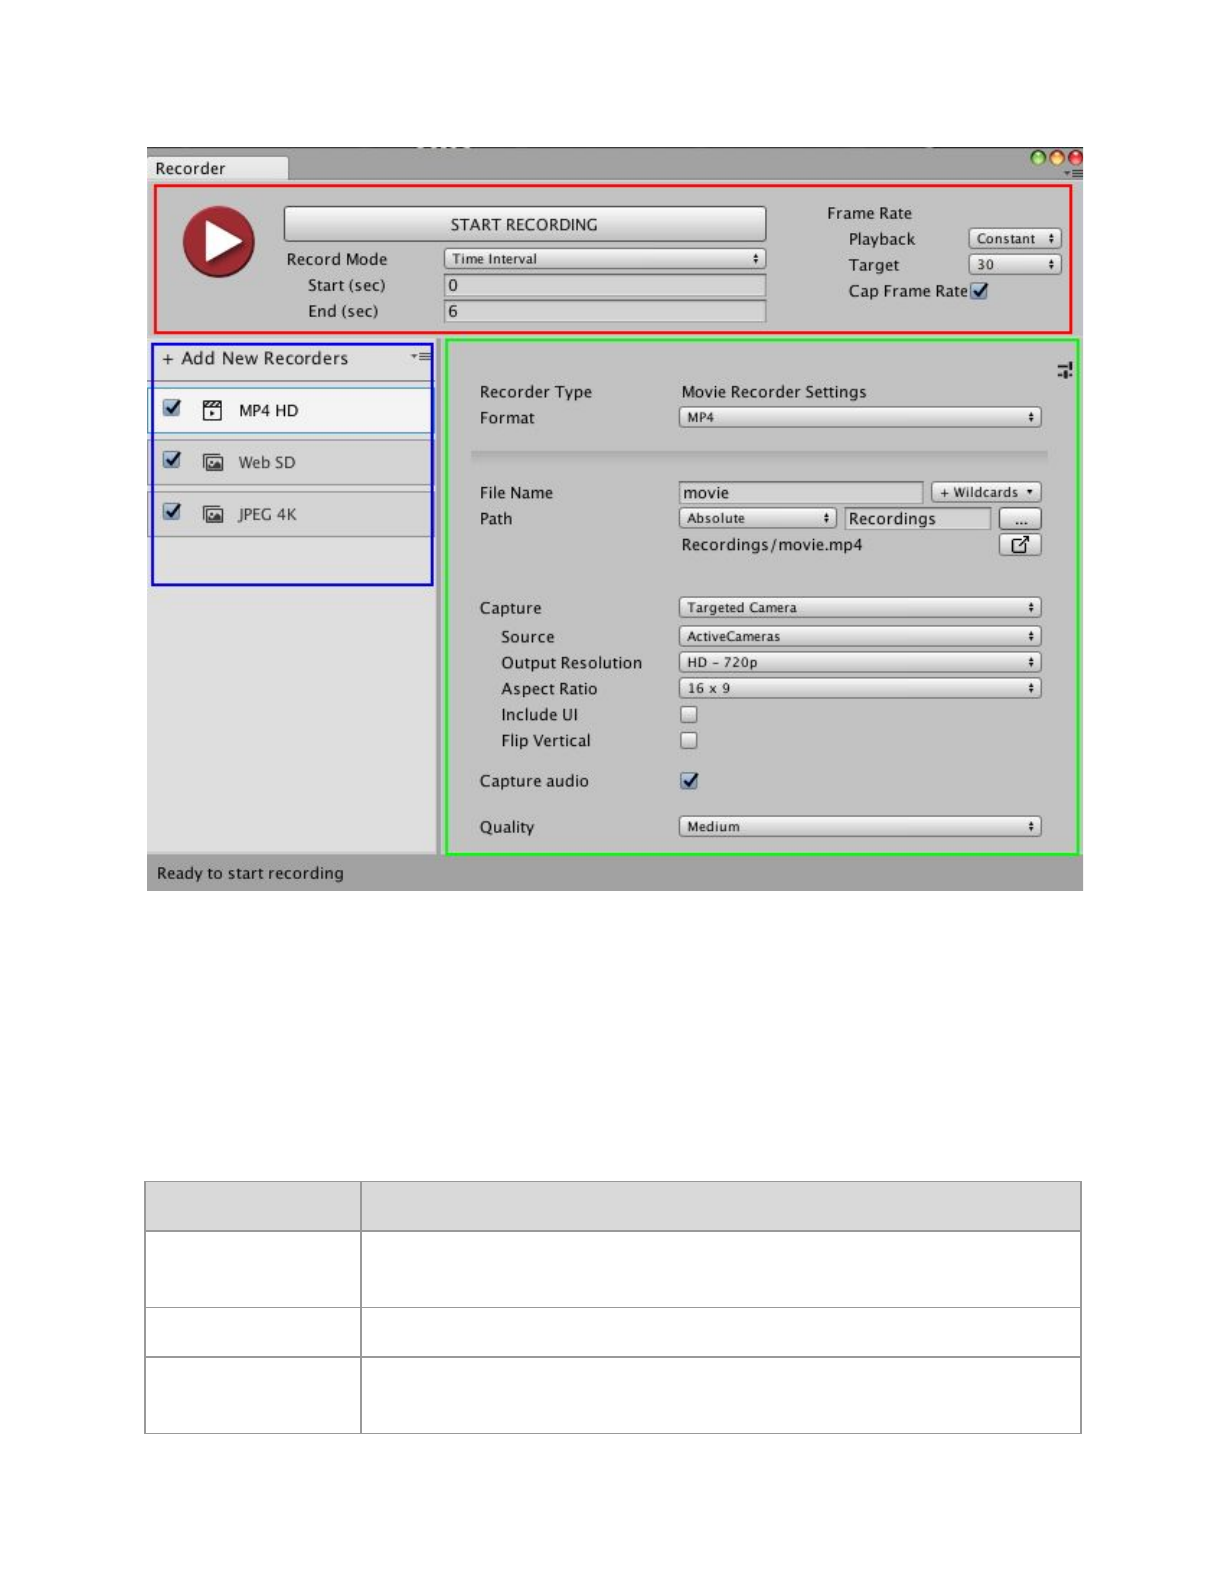Select the MP4 HD recorder row
The height and width of the screenshot is (1584, 1224).
(292, 410)
